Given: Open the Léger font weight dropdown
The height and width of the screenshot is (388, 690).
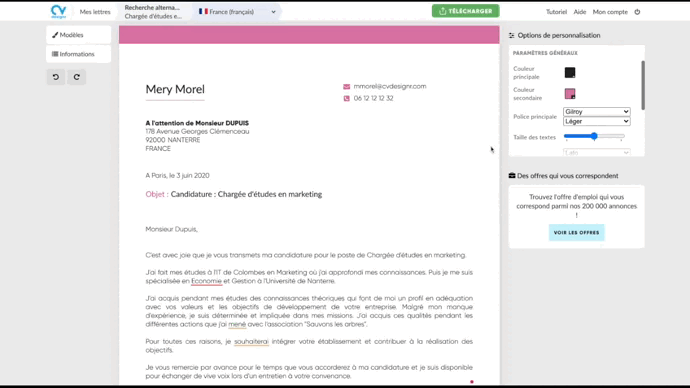Looking at the screenshot, I should pyautogui.click(x=596, y=121).
